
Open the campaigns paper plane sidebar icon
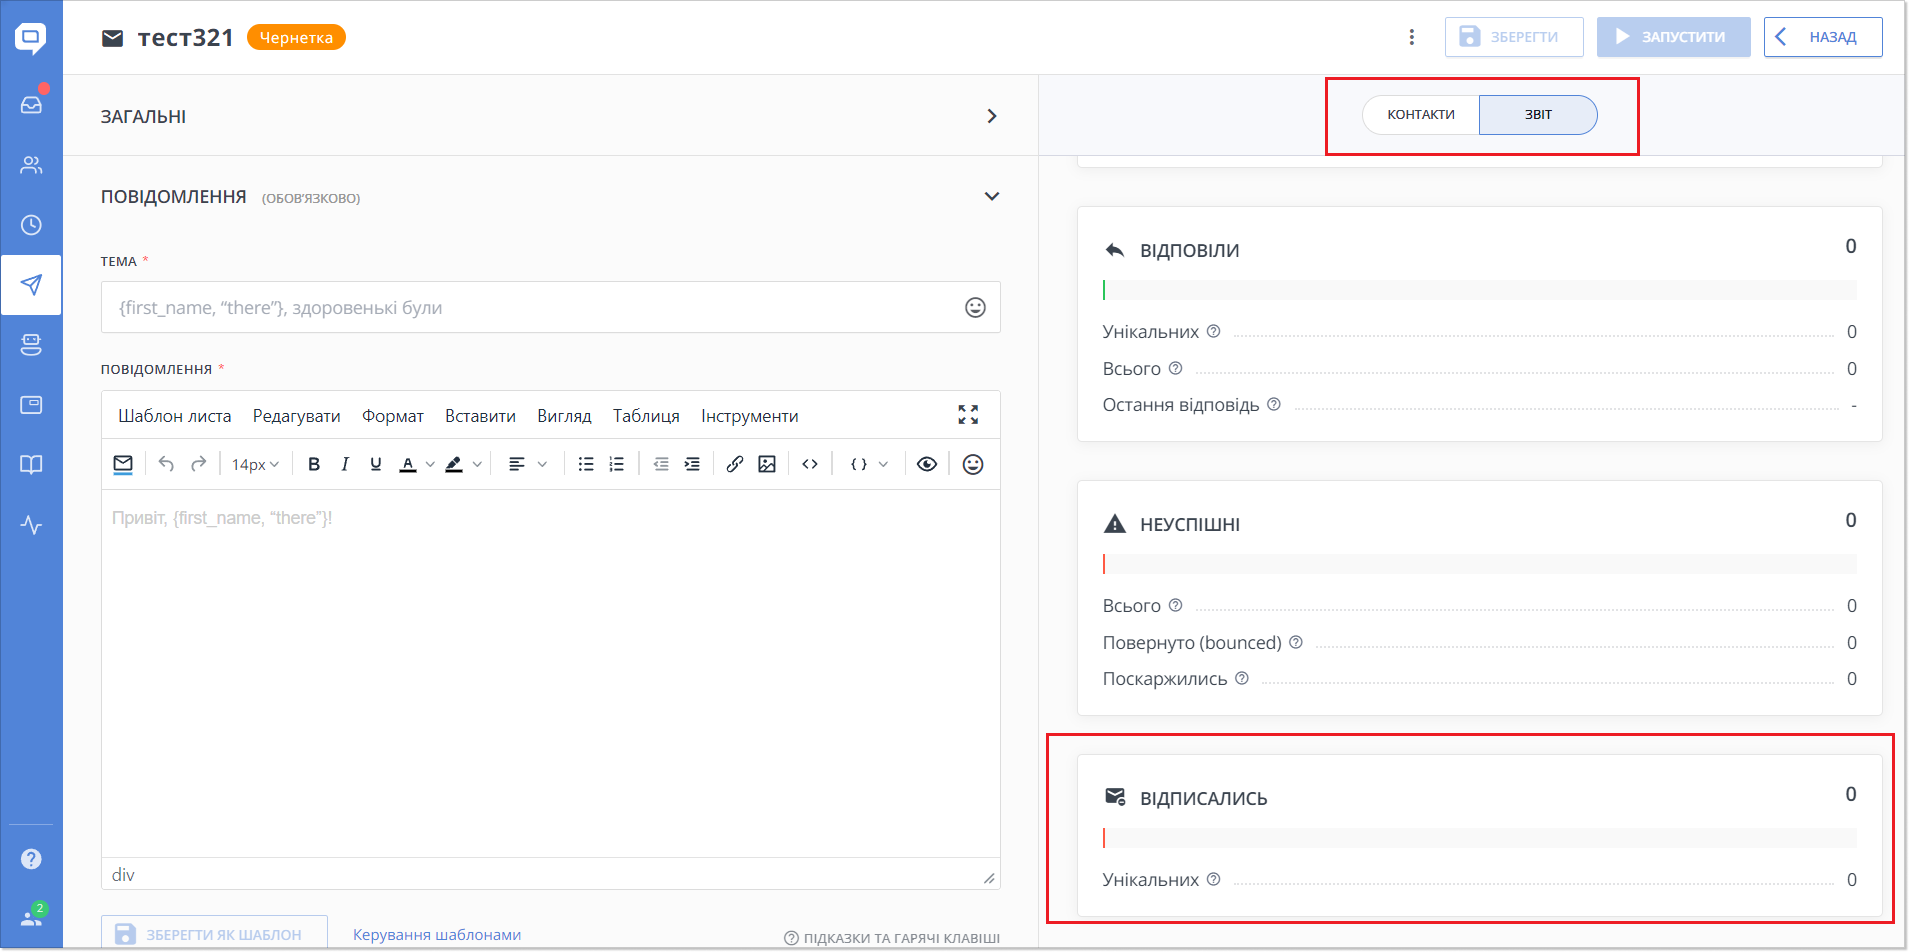point(31,285)
